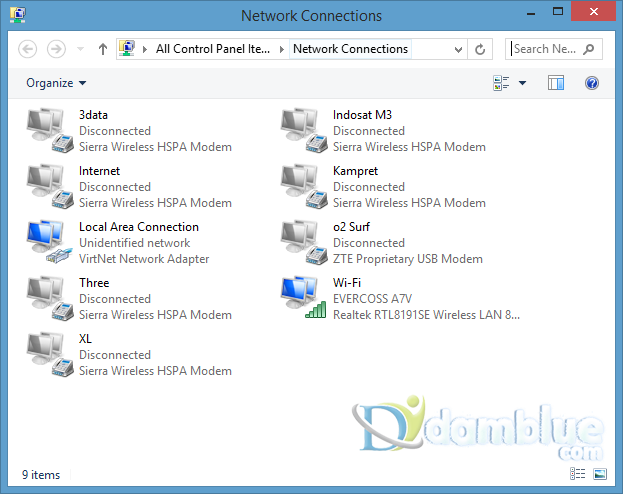Viewport: 623px width, 494px height.
Task: Open the recent locations dropdown
Action: [80, 49]
